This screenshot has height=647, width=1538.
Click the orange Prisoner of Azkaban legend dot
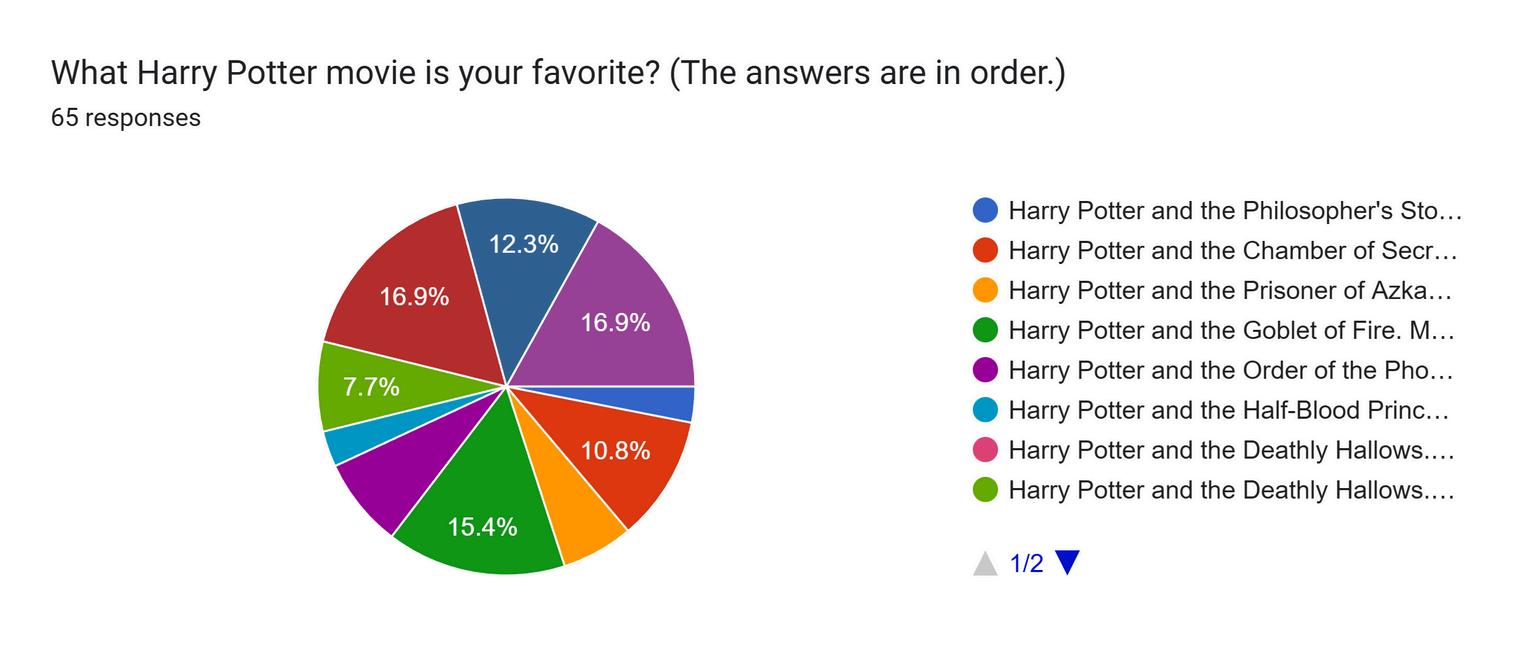[985, 290]
